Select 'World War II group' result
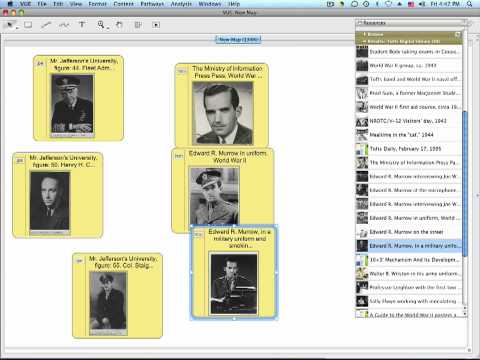This screenshot has width=480, height=360. click(409, 65)
